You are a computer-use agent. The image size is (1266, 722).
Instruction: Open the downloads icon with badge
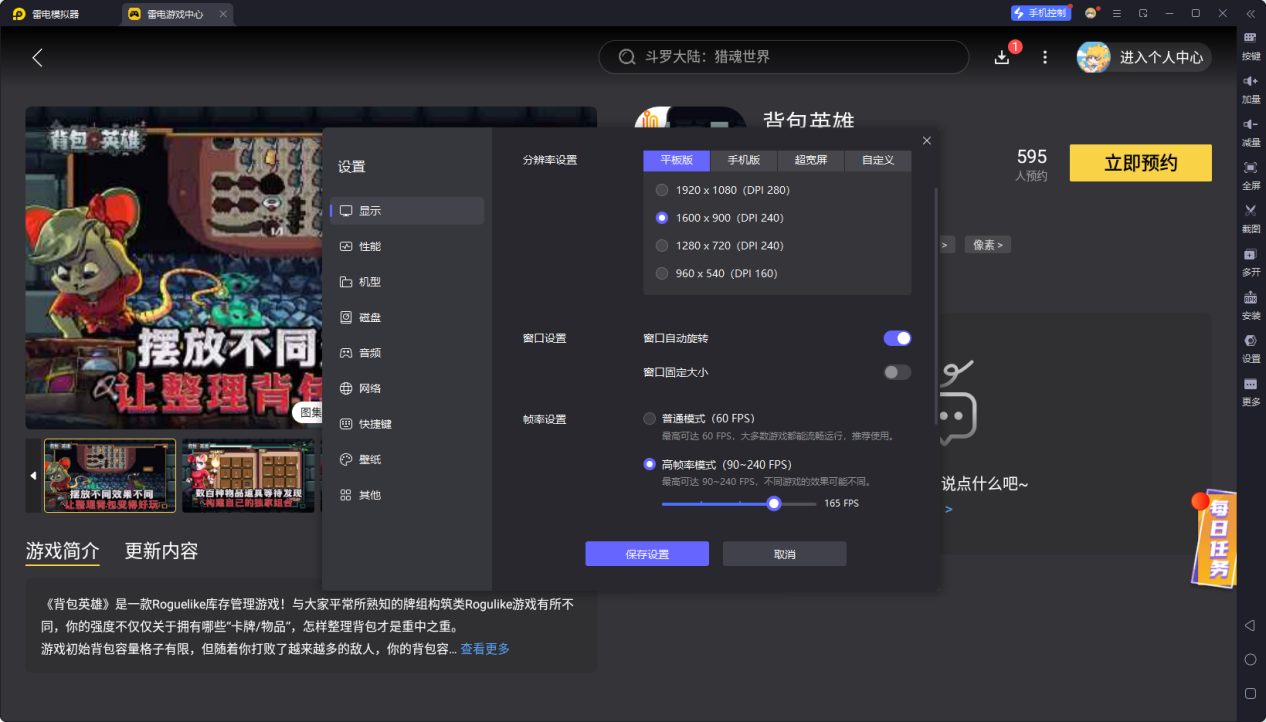[x=1002, y=57]
